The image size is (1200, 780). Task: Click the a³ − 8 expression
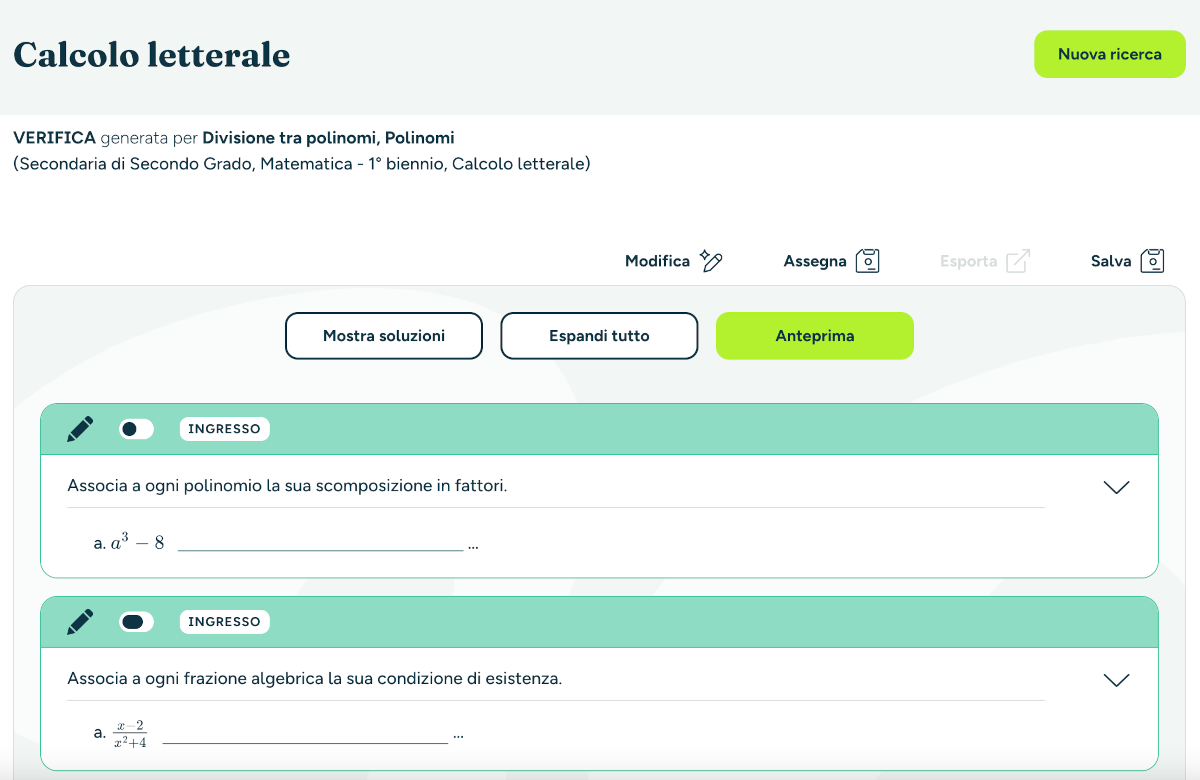point(138,543)
